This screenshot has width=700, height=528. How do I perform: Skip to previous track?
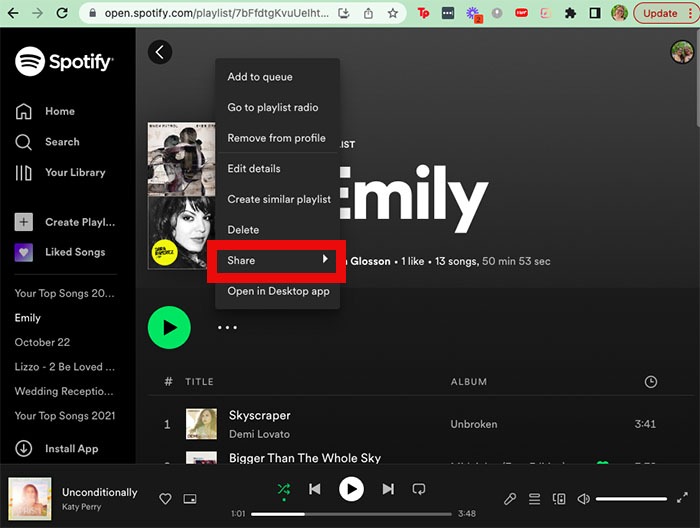pyautogui.click(x=315, y=489)
